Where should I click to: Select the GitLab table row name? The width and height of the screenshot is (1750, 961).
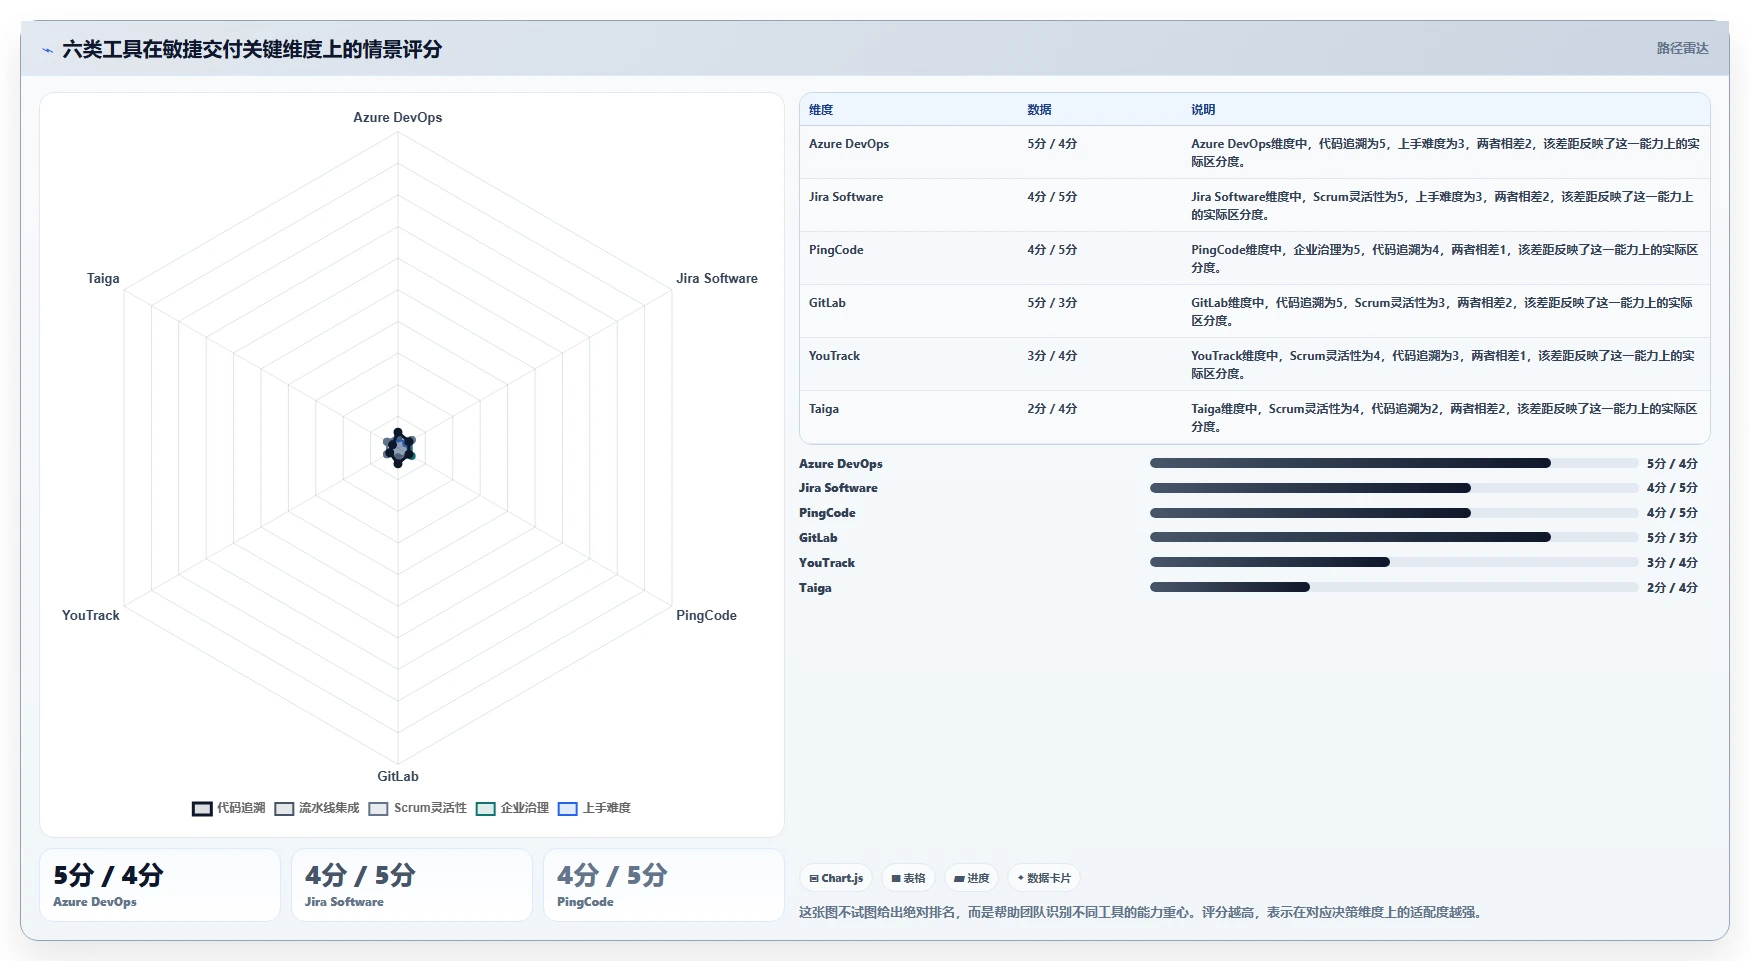(x=827, y=303)
